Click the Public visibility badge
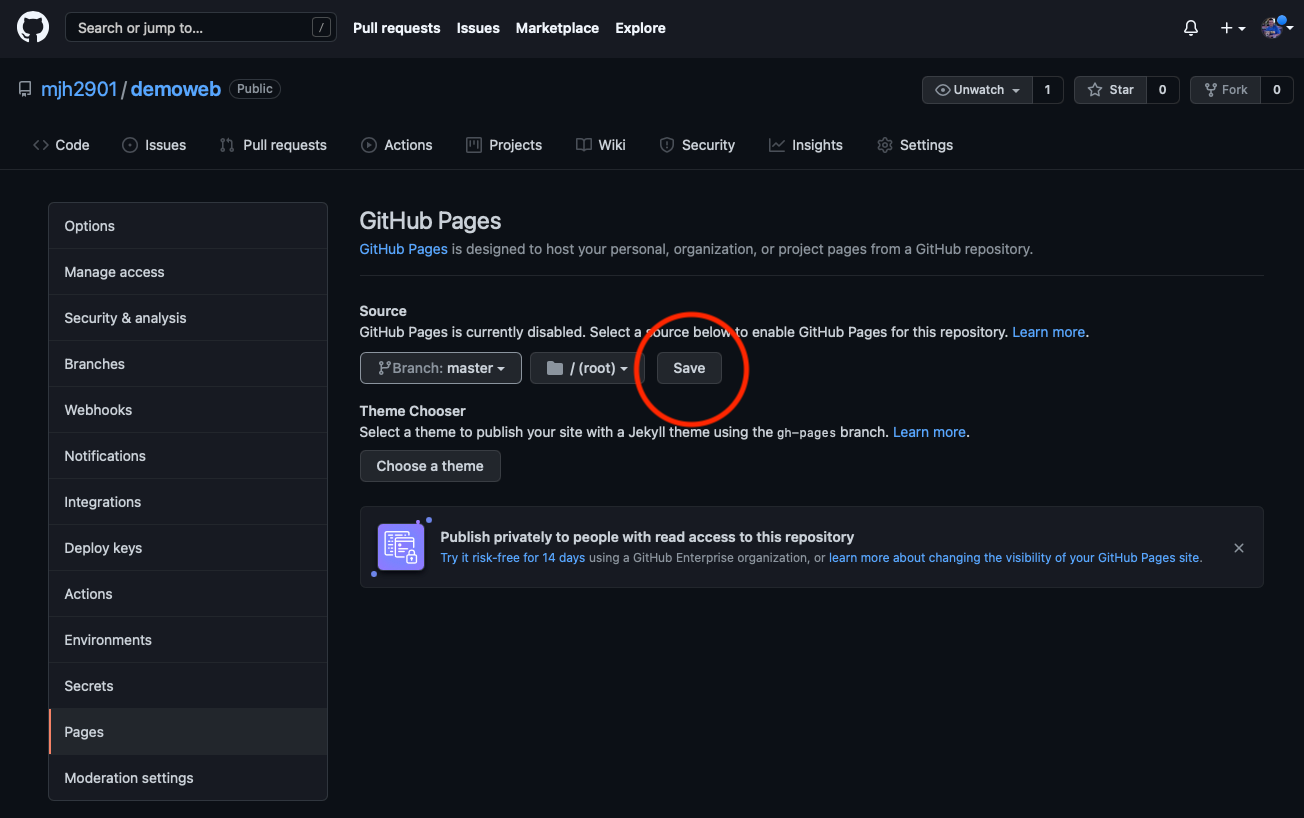The image size is (1304, 818). point(255,89)
